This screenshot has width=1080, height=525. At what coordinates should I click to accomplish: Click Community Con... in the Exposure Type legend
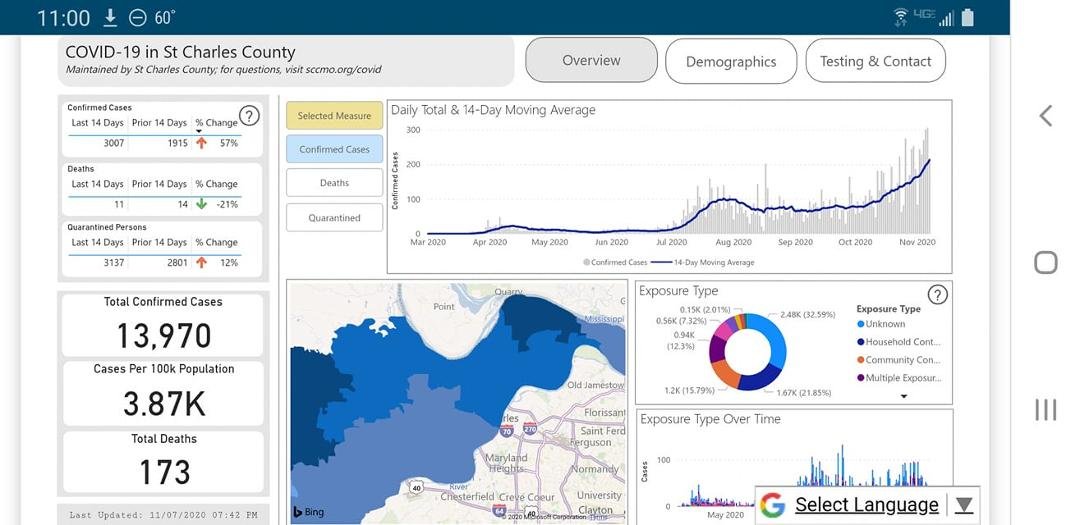pyautogui.click(x=899, y=360)
